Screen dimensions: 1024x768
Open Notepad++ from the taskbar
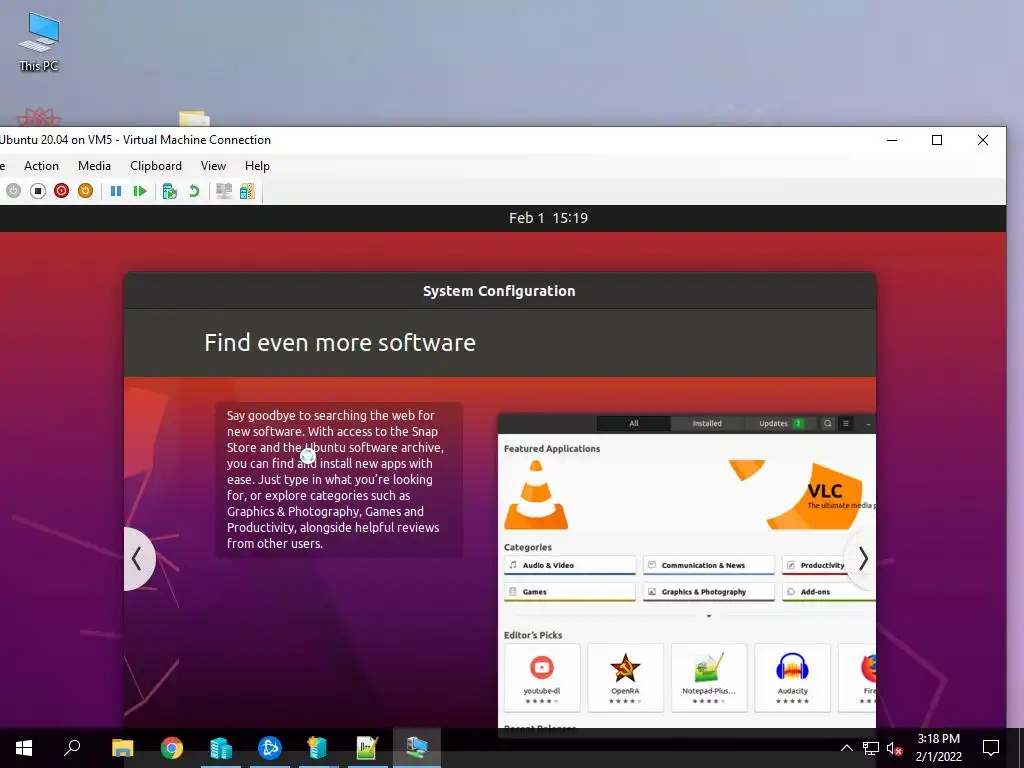367,748
